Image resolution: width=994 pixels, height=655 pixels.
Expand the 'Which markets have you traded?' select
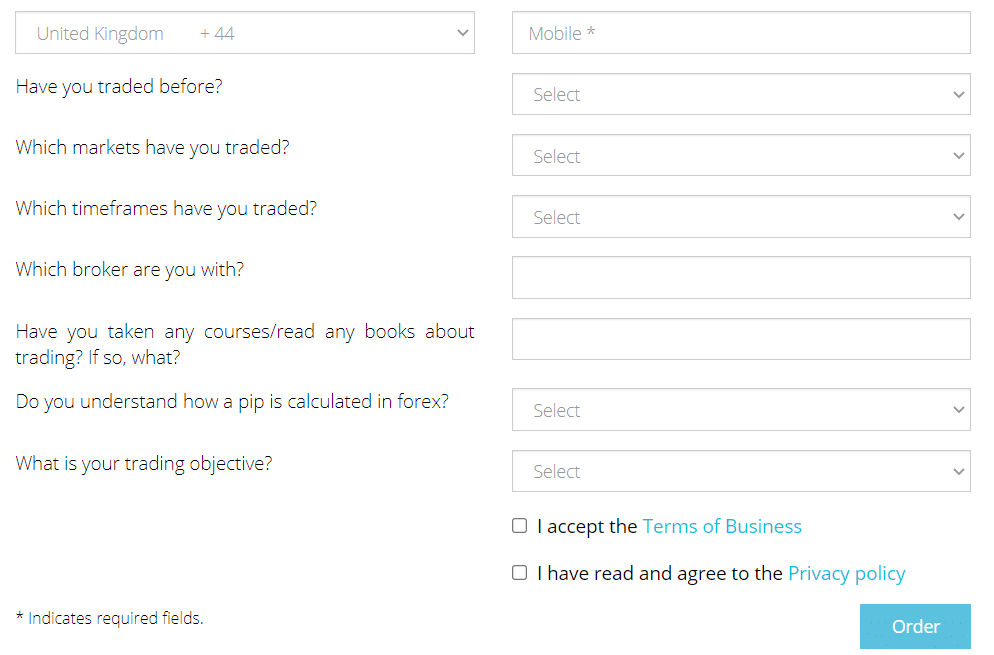coord(741,156)
